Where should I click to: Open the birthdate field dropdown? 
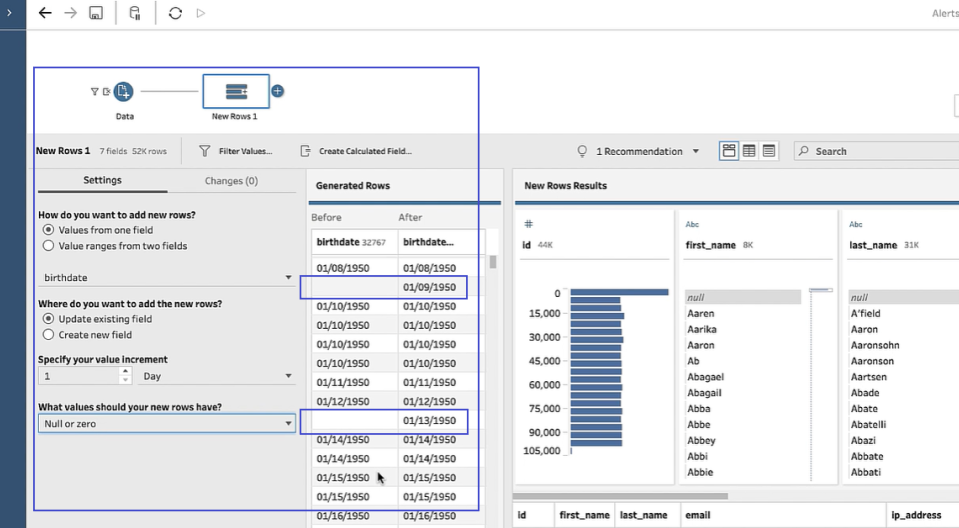click(167, 278)
